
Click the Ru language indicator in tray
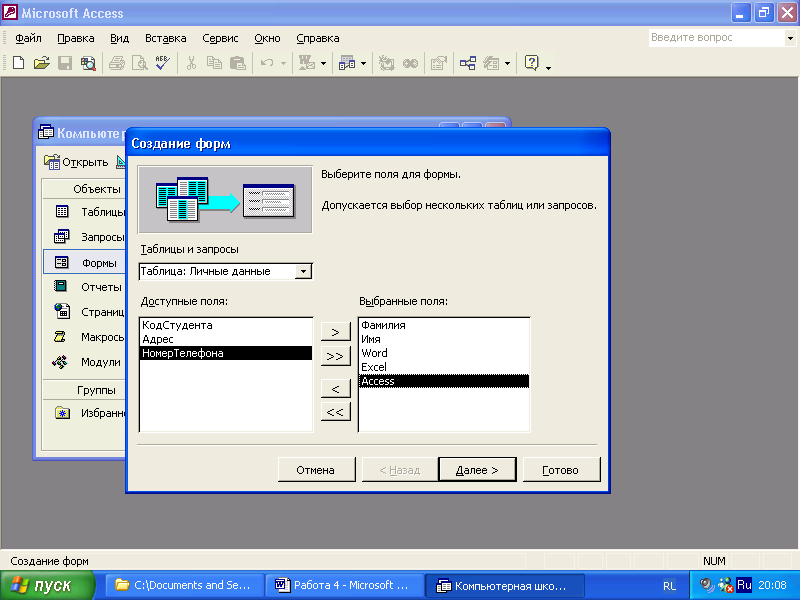[744, 585]
